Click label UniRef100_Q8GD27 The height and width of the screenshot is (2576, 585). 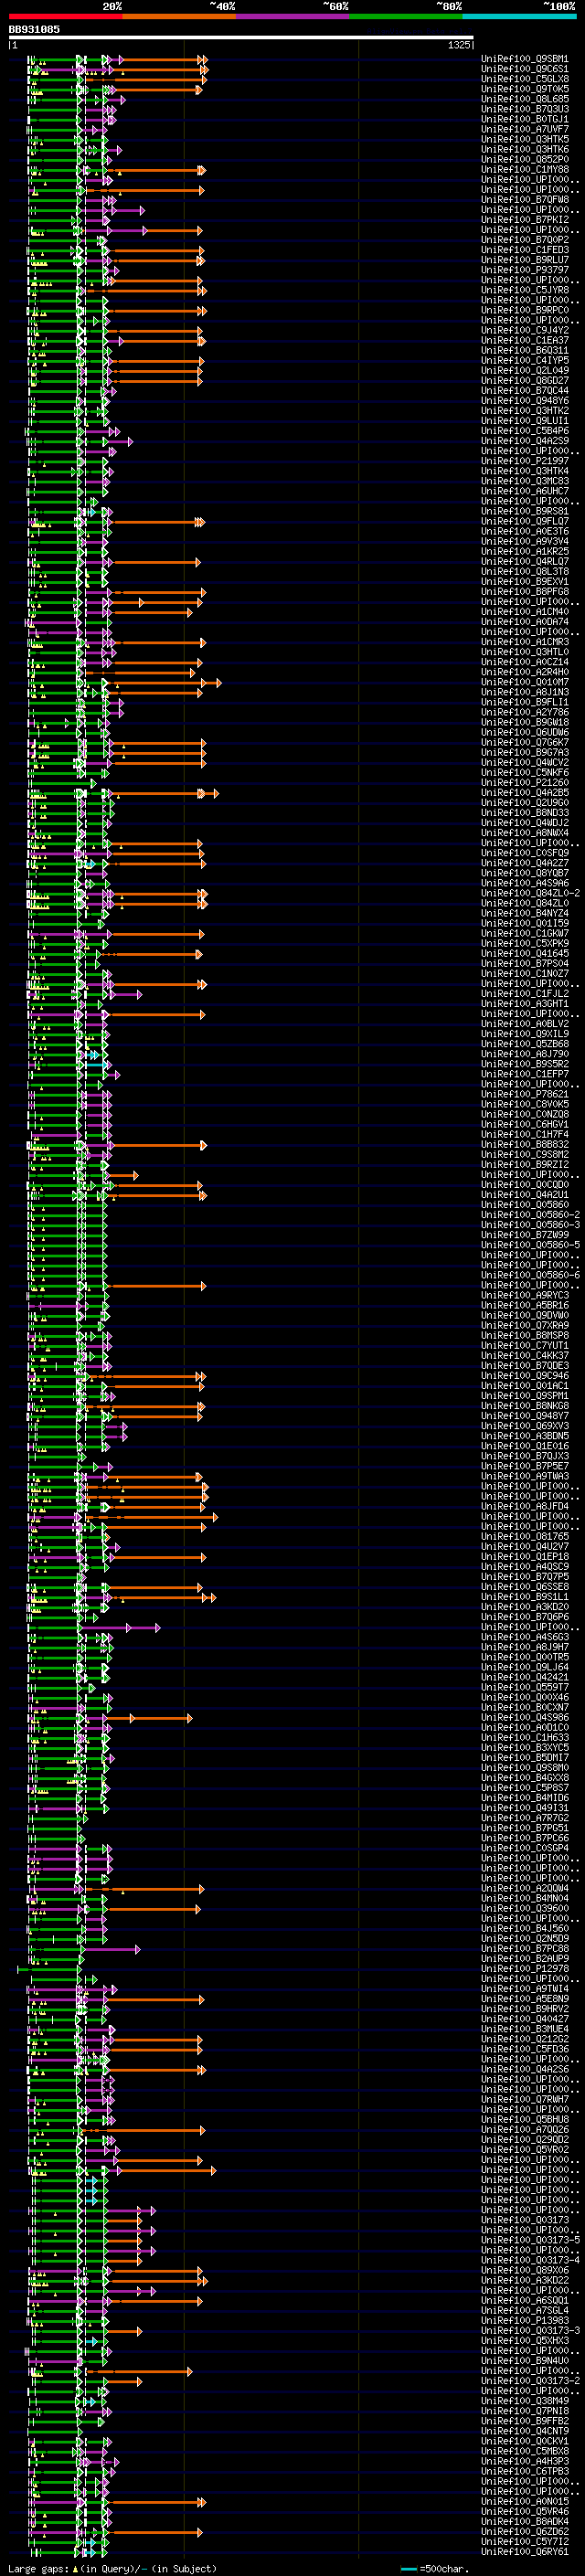525,380
